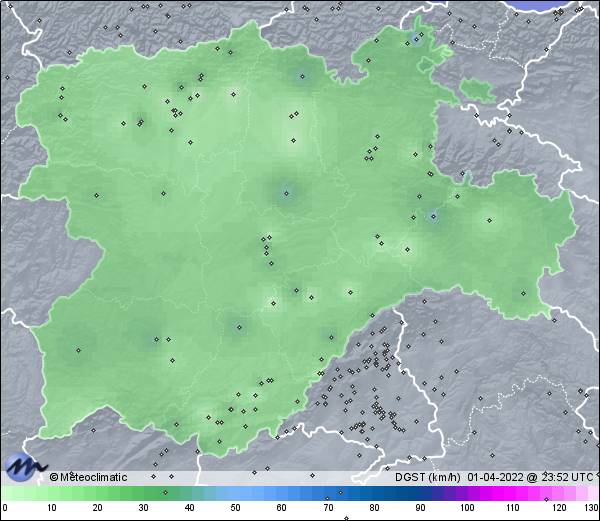Click the scale label 30
This screenshot has width=600, height=521.
(143, 508)
